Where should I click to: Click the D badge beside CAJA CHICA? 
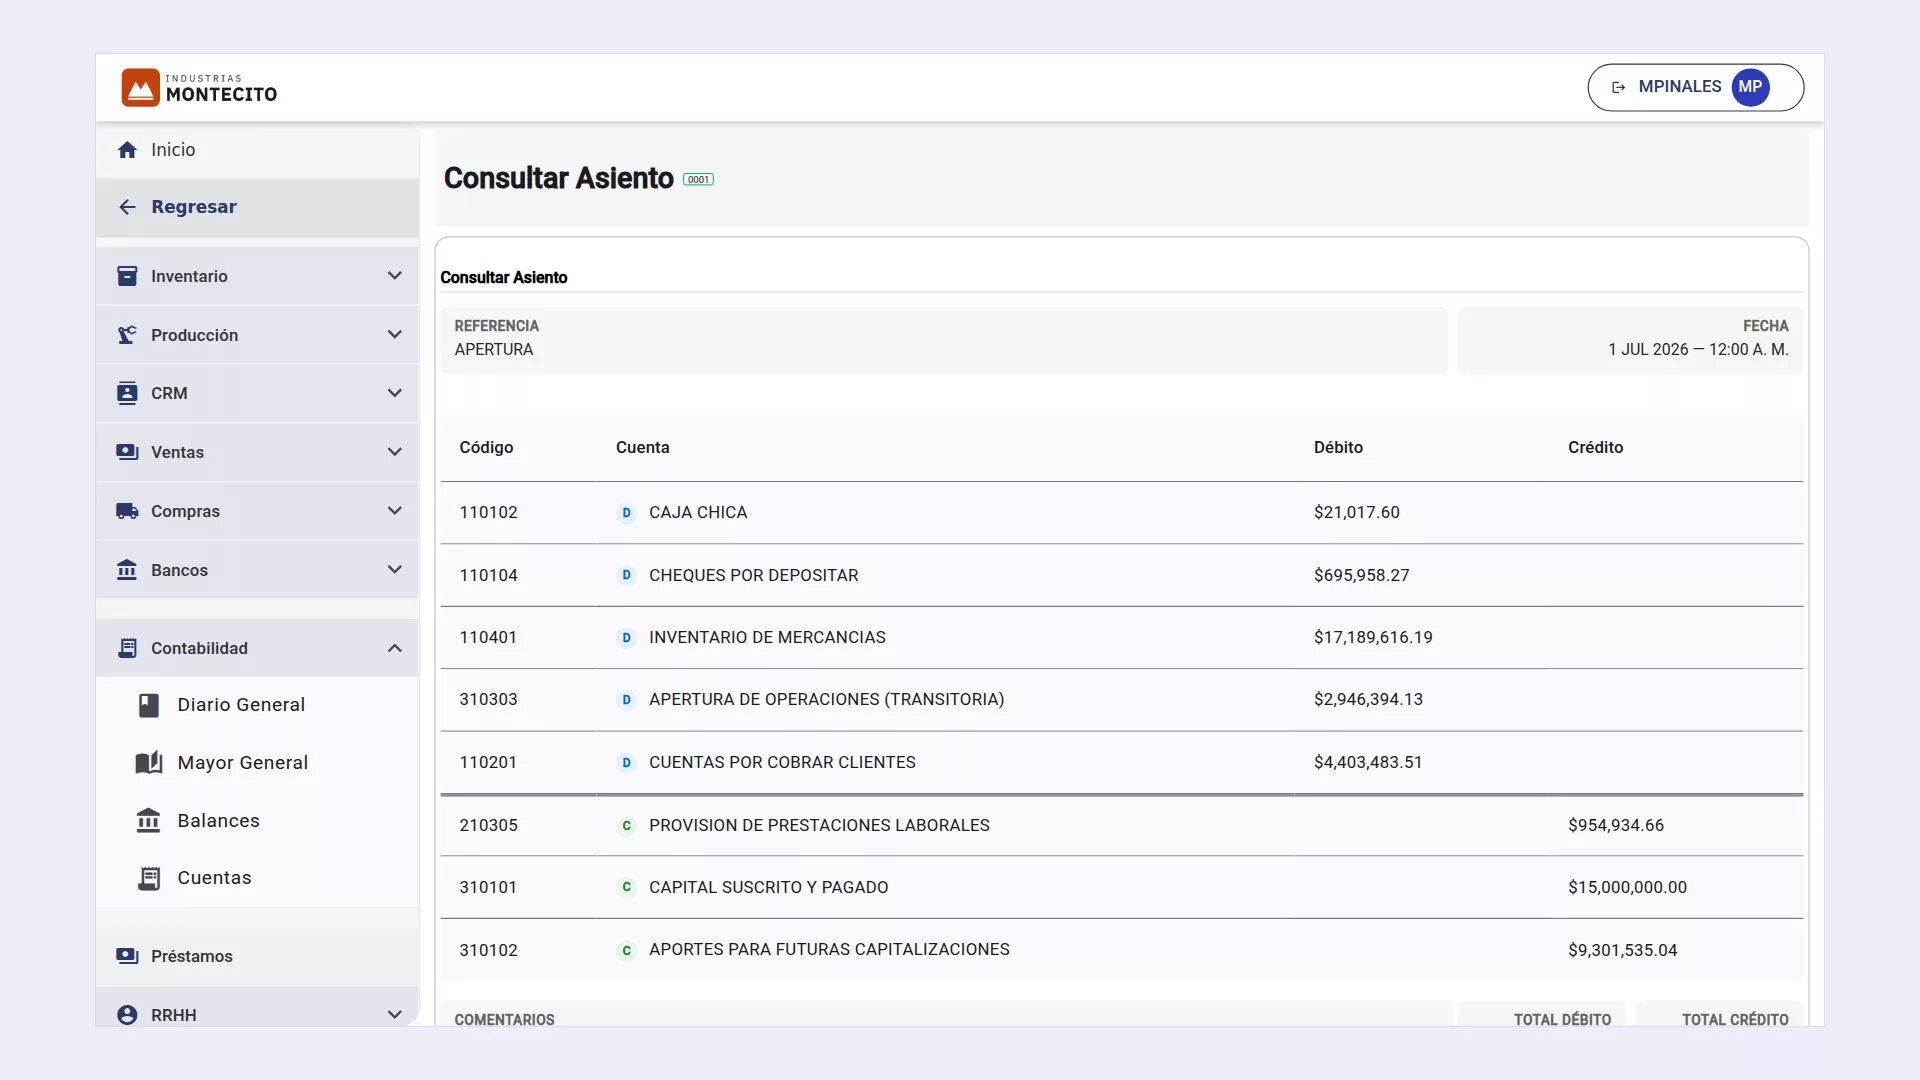point(626,513)
